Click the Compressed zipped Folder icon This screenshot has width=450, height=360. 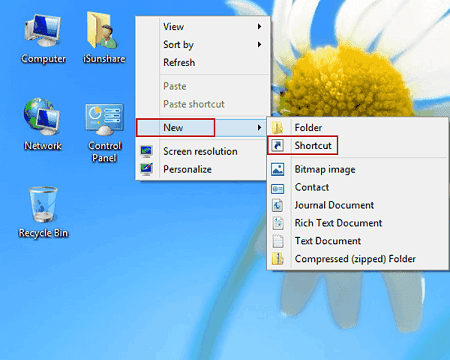tap(277, 259)
